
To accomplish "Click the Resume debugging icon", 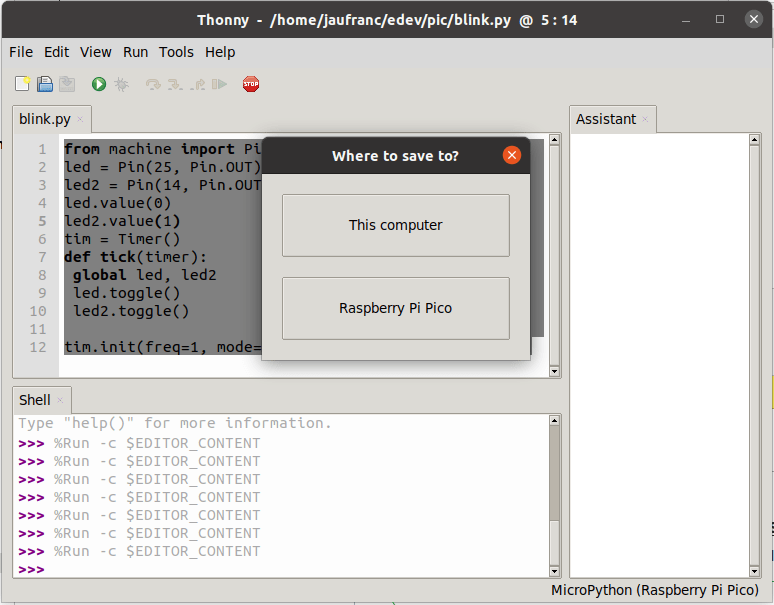I will point(219,85).
